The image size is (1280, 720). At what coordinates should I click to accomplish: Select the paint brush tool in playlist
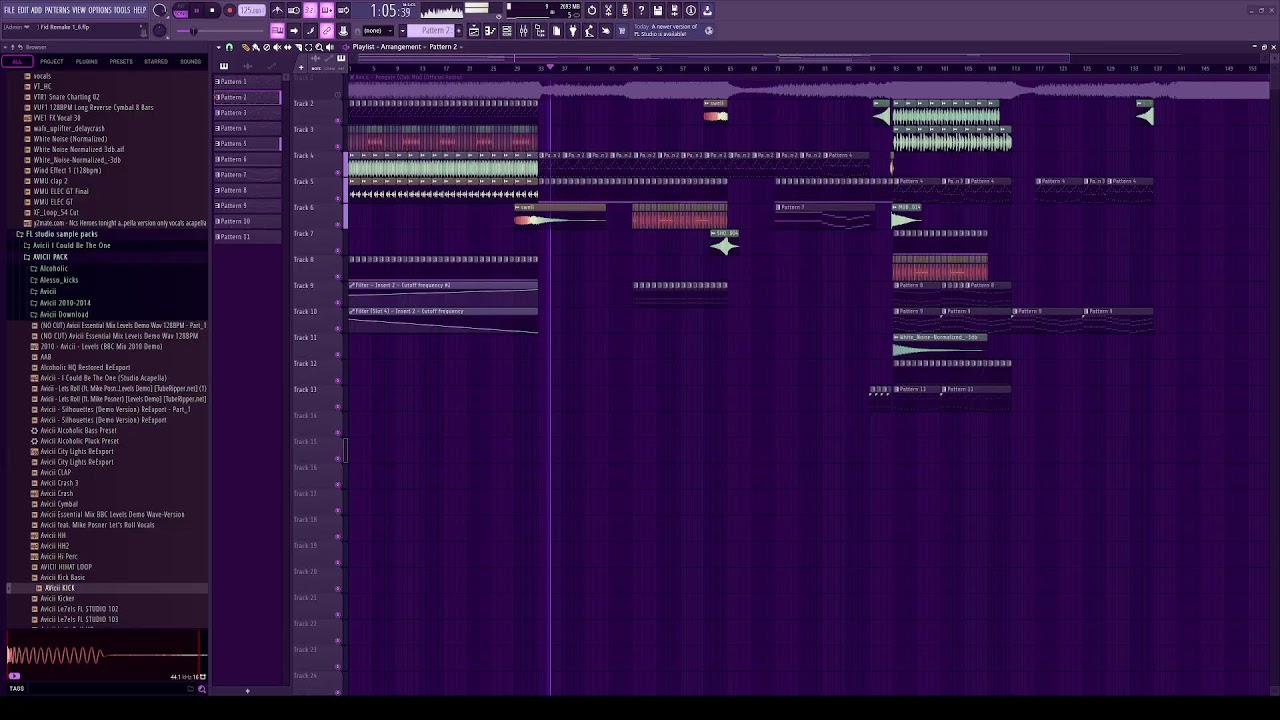click(255, 47)
